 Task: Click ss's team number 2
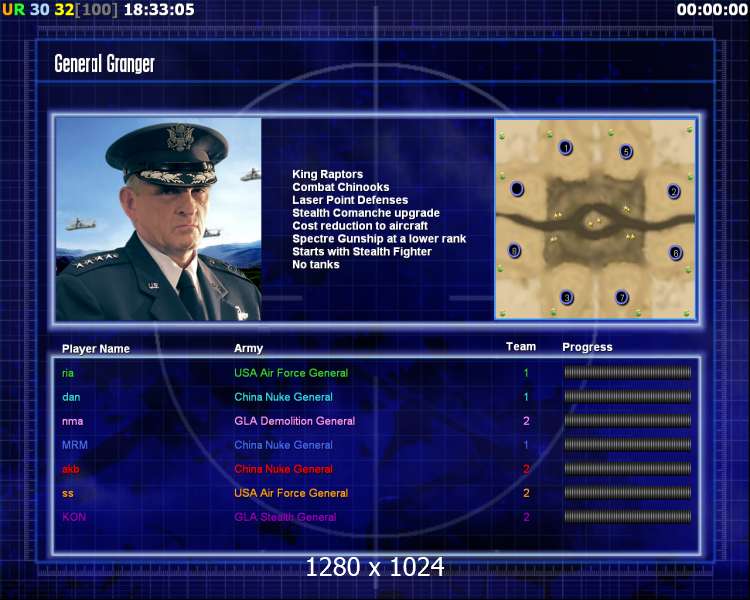tap(526, 493)
